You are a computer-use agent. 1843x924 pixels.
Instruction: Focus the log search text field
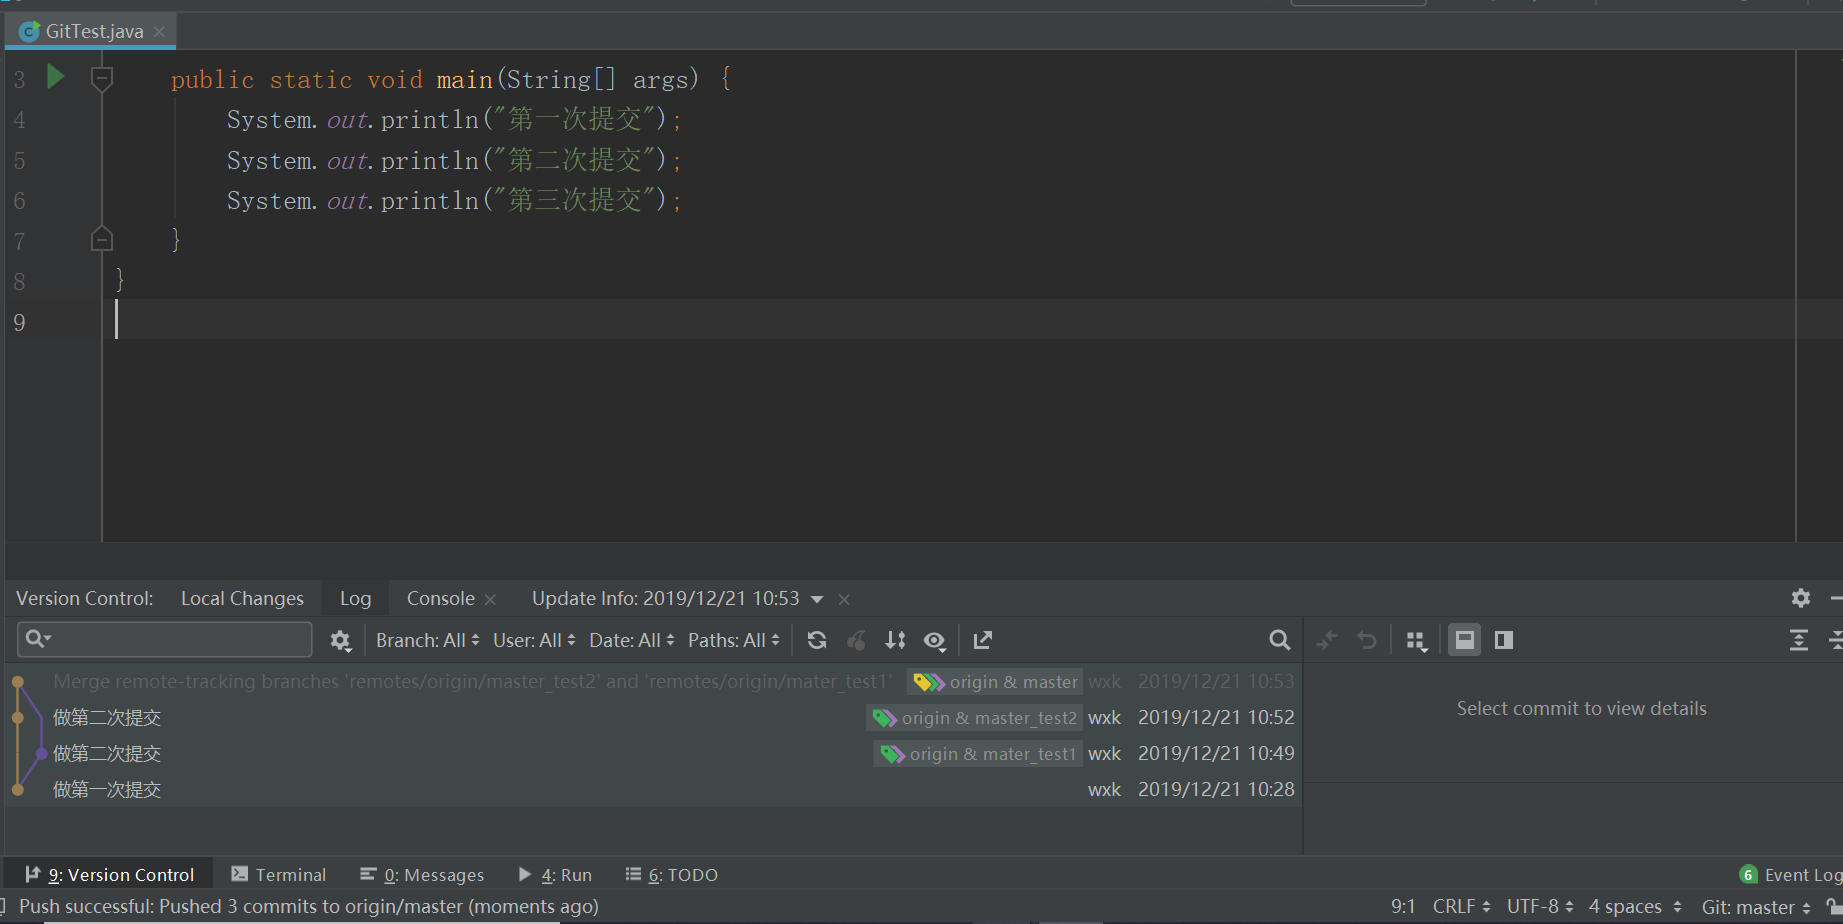(165, 639)
